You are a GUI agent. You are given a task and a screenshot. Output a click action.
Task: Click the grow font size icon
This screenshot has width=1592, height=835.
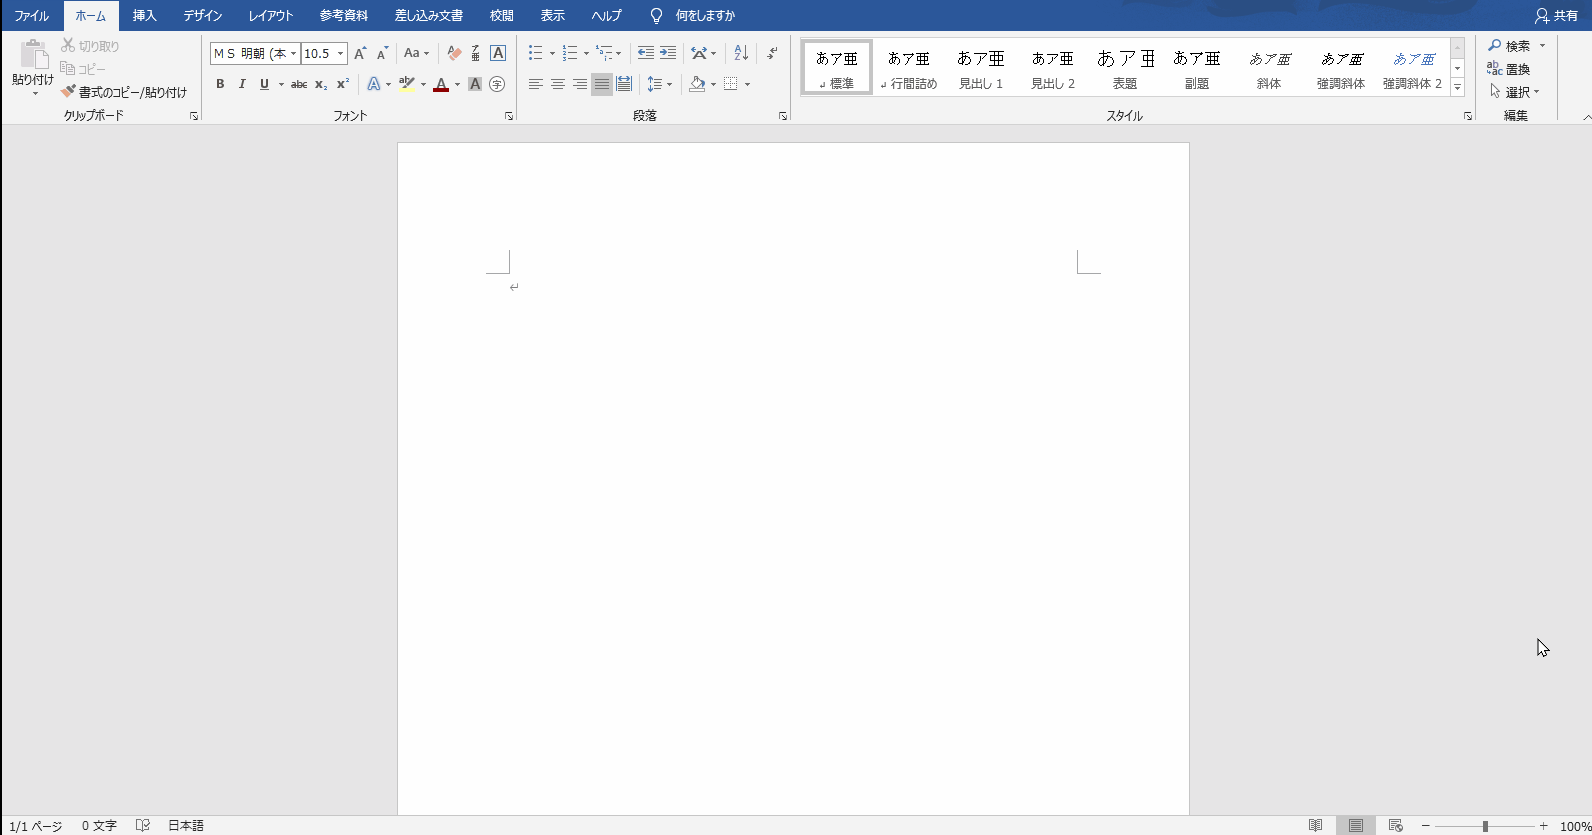click(x=360, y=53)
